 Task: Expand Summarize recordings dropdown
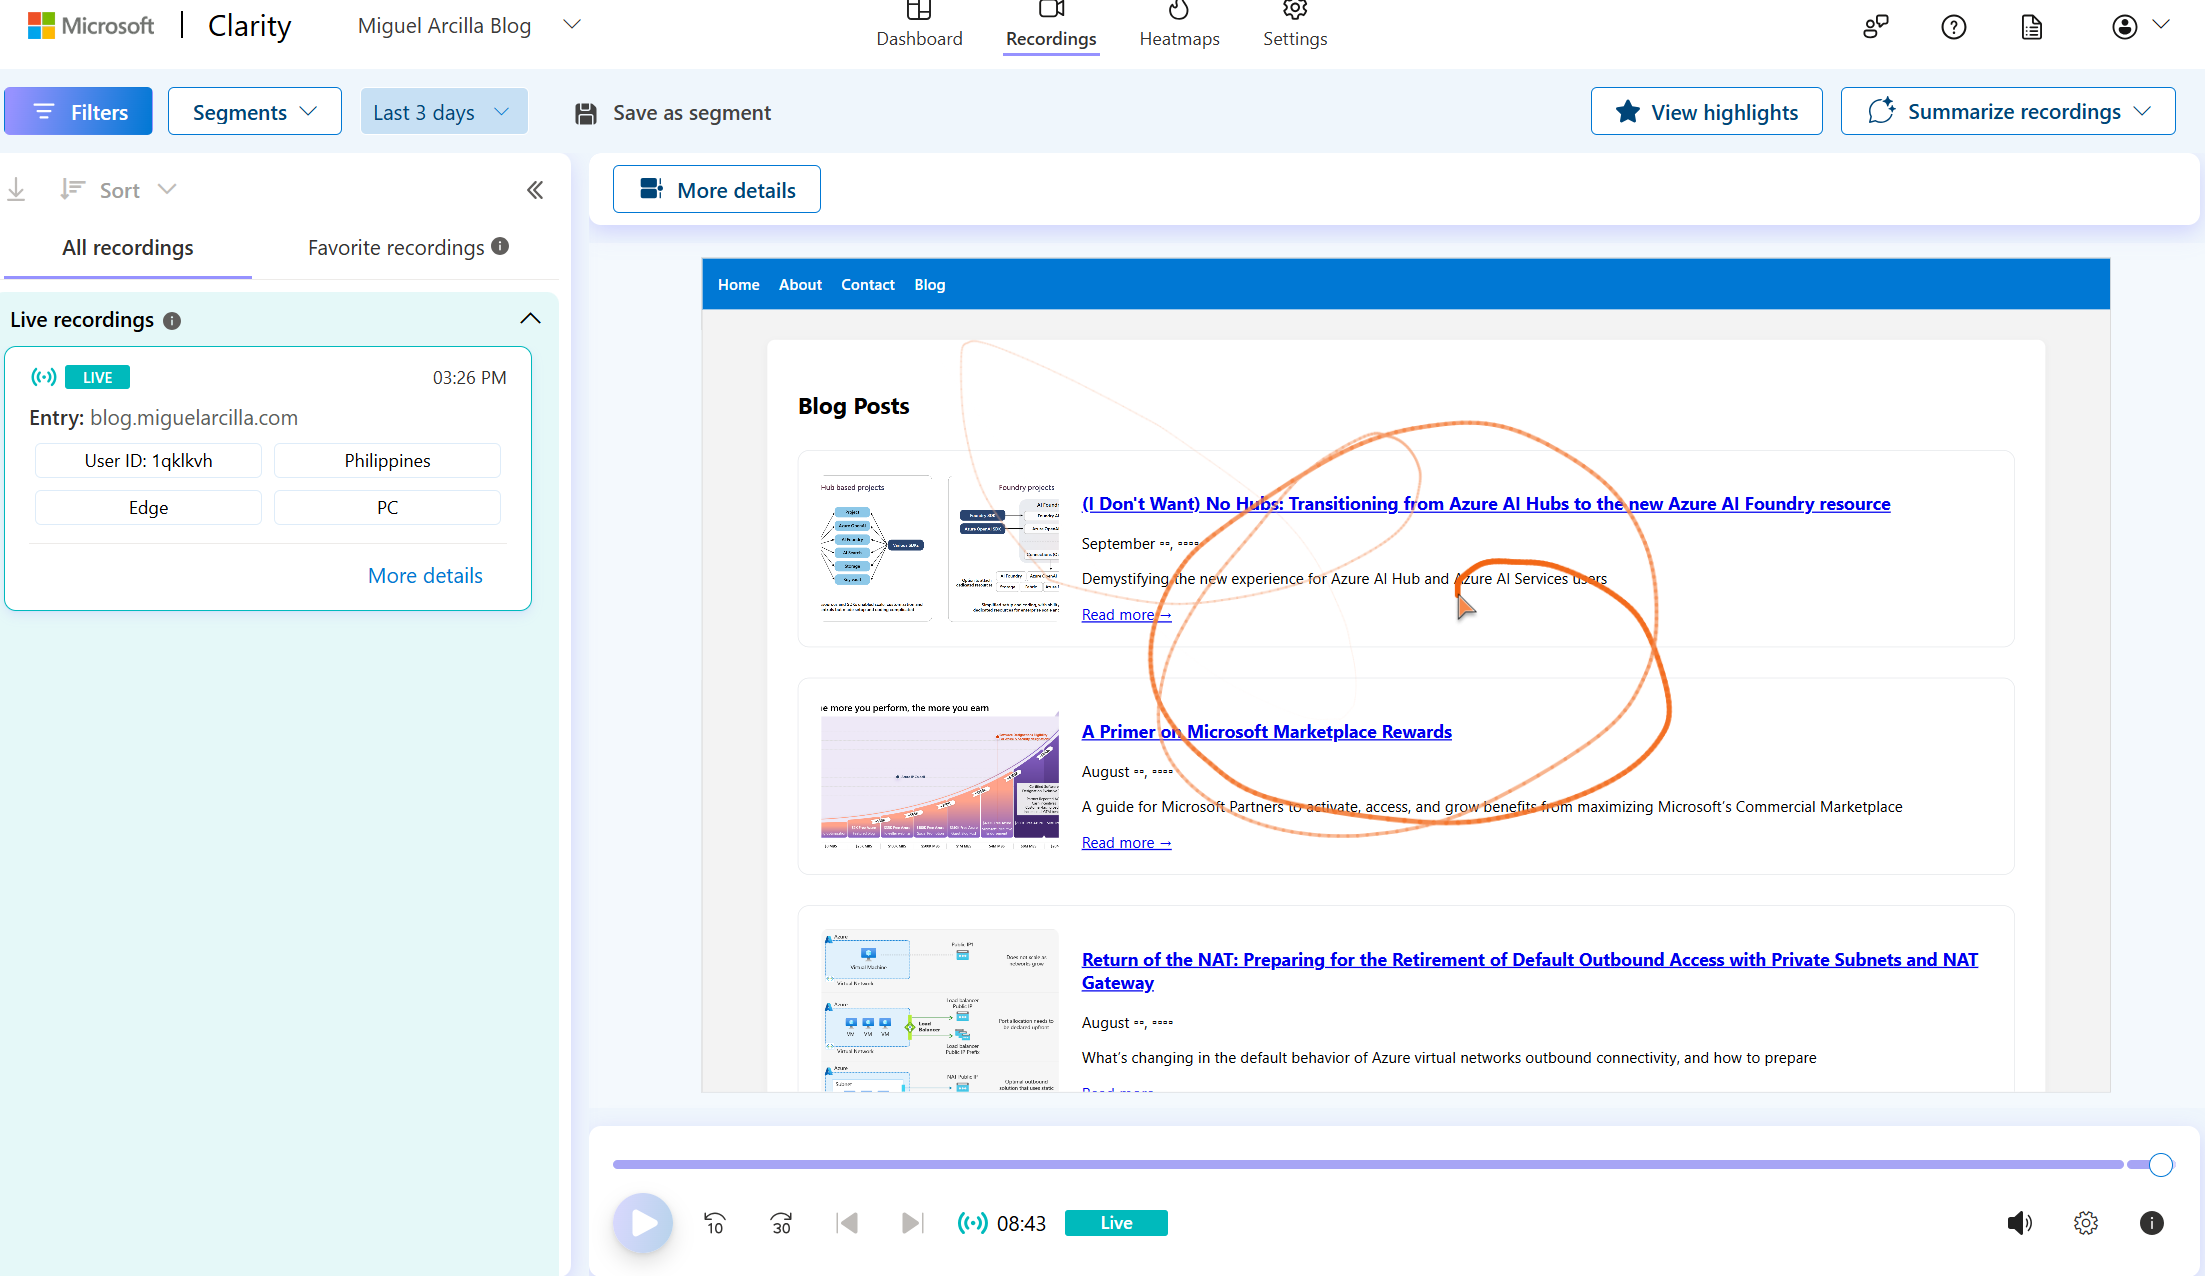(x=2007, y=111)
